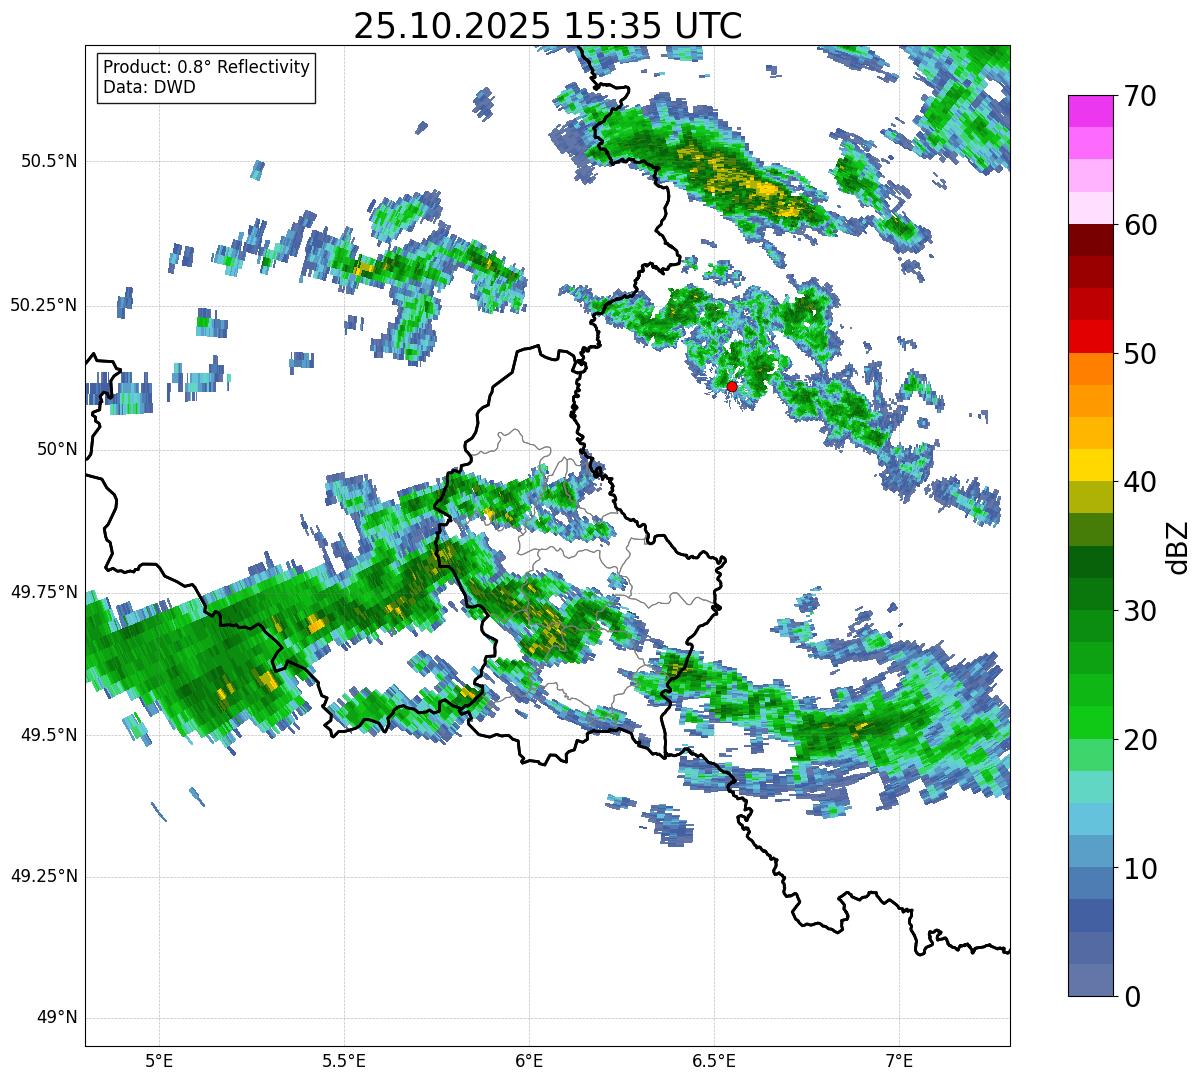Click the latitude label 50.5°N
The height and width of the screenshot is (1081, 1202).
click(49, 161)
